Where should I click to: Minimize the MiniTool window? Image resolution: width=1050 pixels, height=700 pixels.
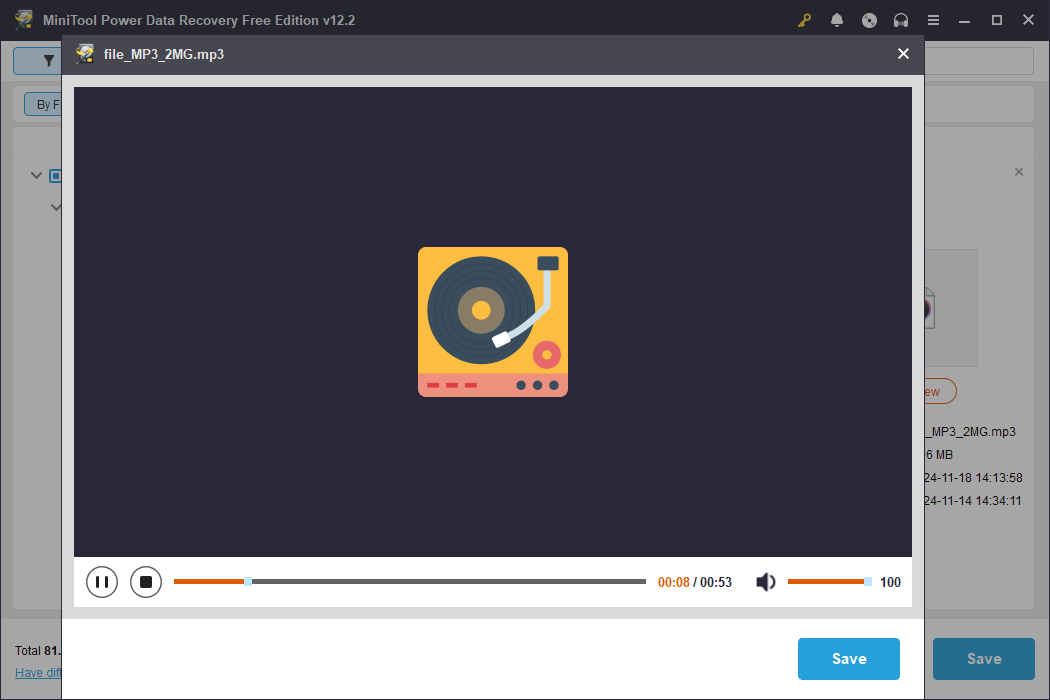[x=964, y=20]
